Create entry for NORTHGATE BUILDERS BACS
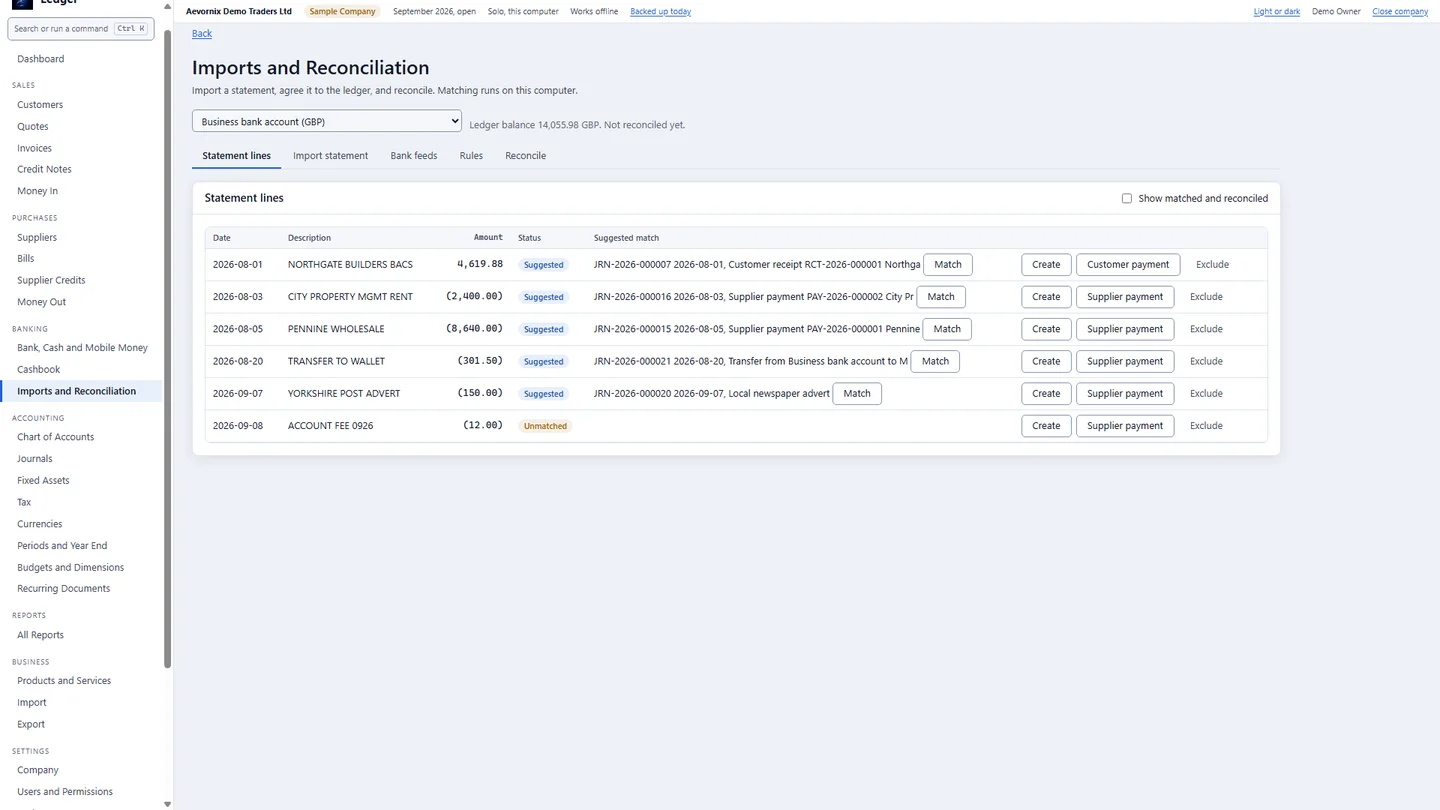The width and height of the screenshot is (1440, 810). (x=1046, y=265)
